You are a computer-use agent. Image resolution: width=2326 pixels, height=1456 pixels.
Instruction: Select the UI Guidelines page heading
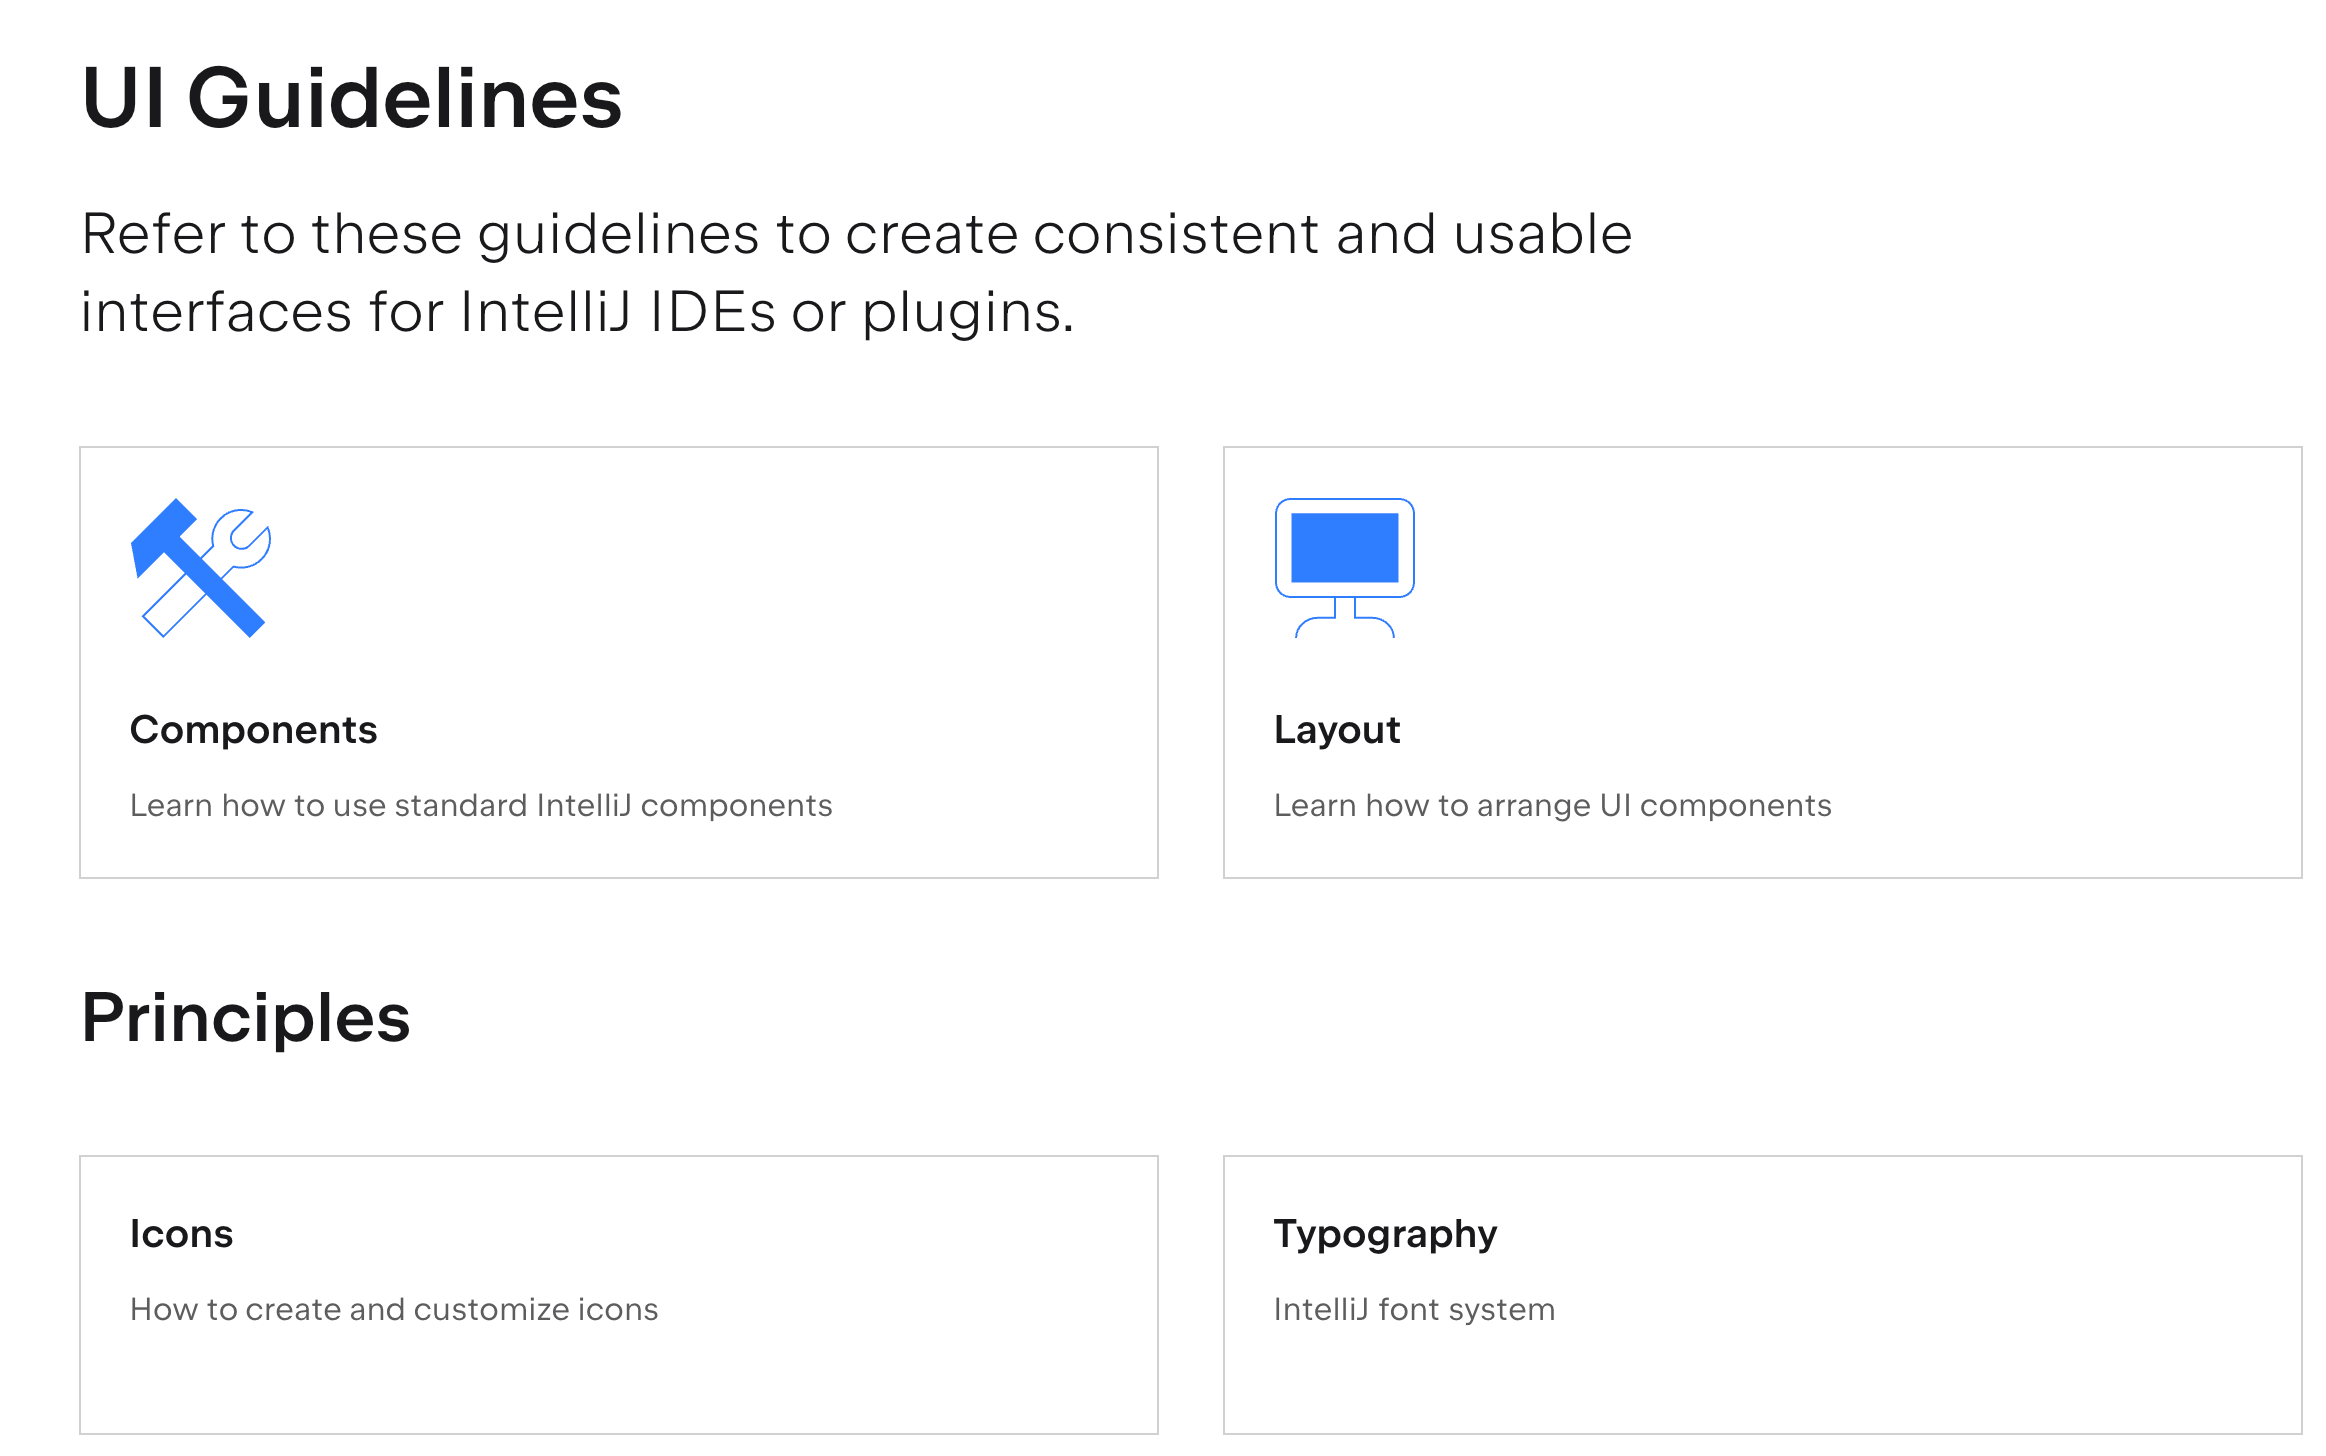[352, 98]
